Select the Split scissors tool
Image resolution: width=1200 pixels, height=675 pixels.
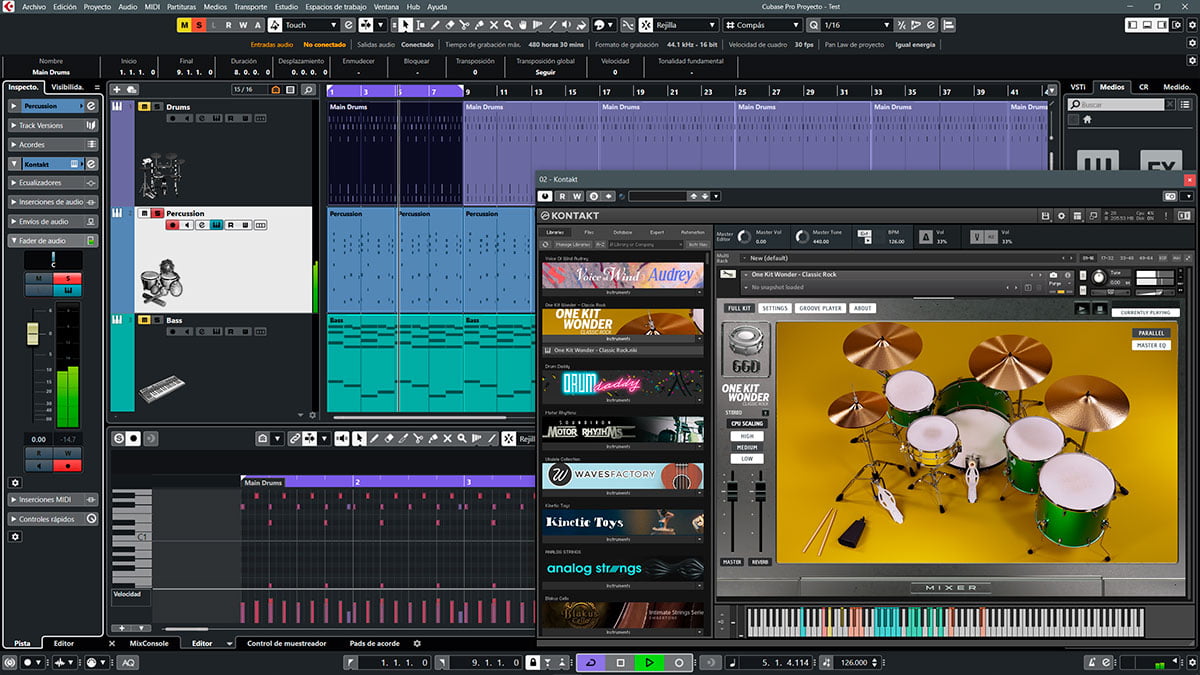[x=465, y=24]
